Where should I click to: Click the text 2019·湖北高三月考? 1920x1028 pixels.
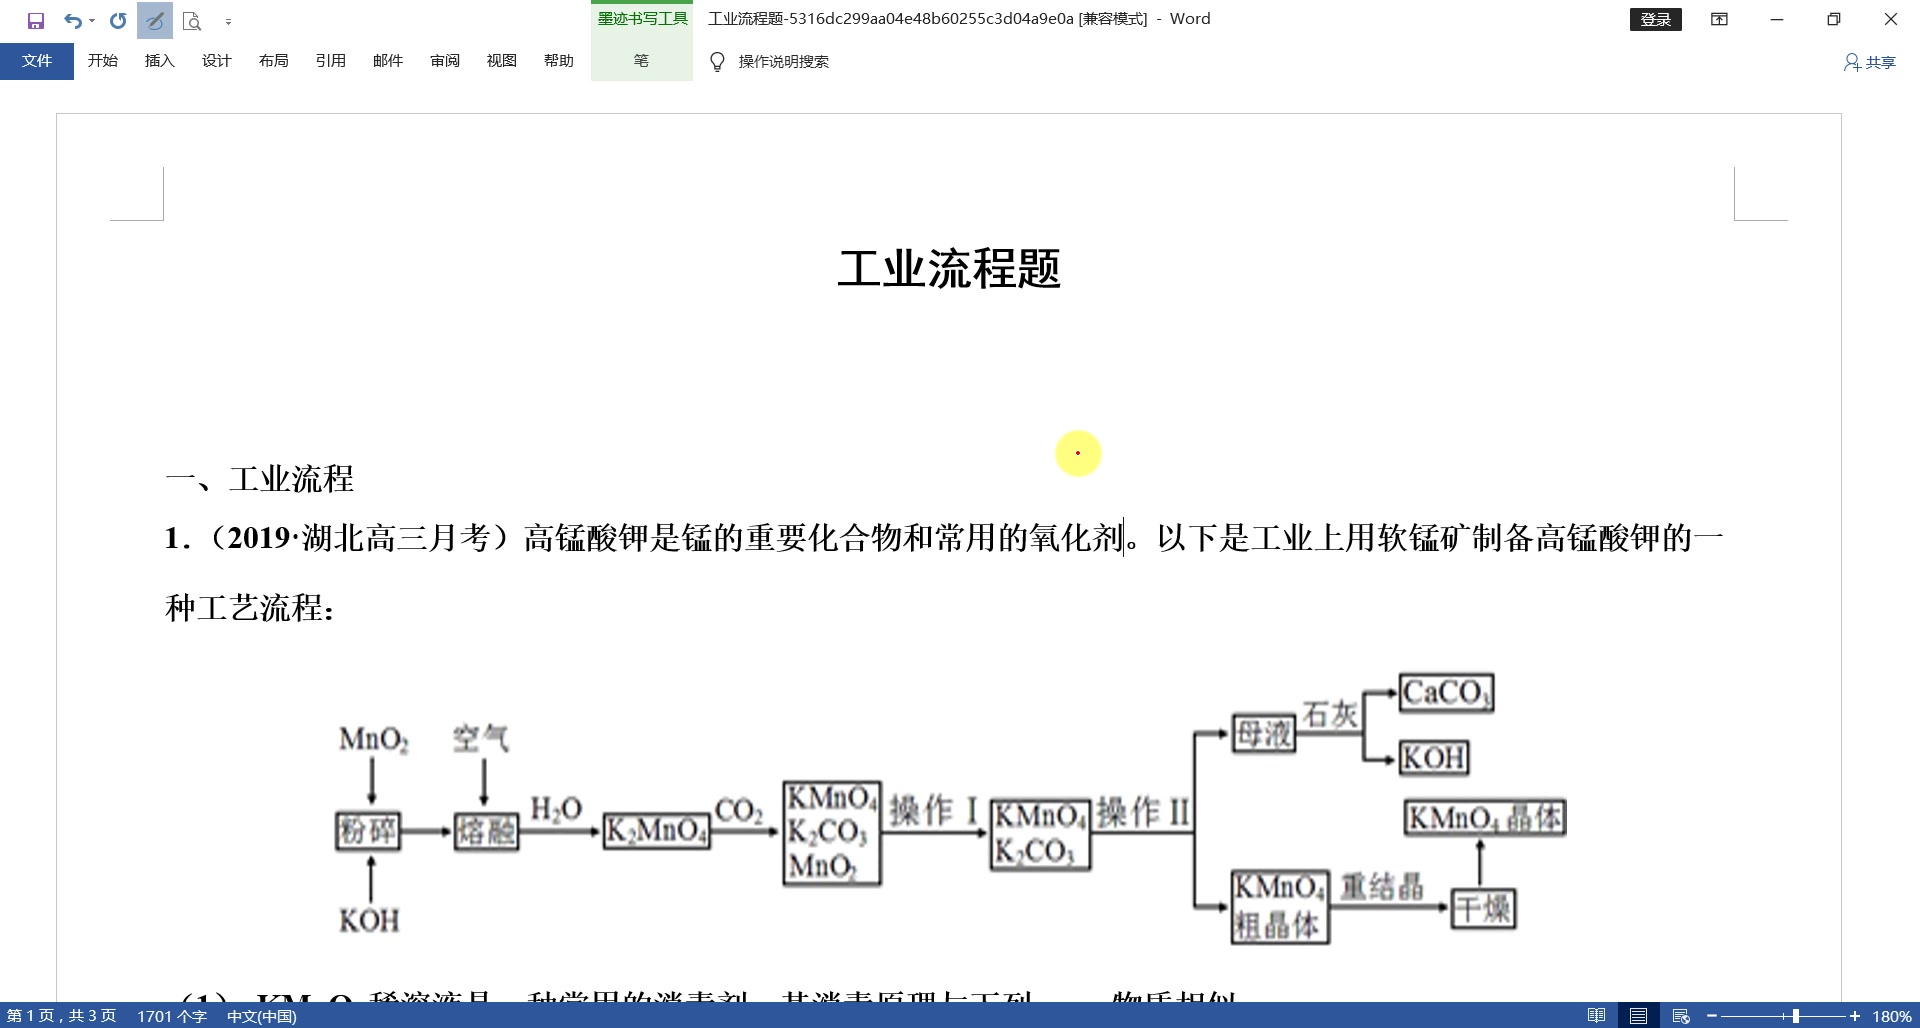point(361,538)
